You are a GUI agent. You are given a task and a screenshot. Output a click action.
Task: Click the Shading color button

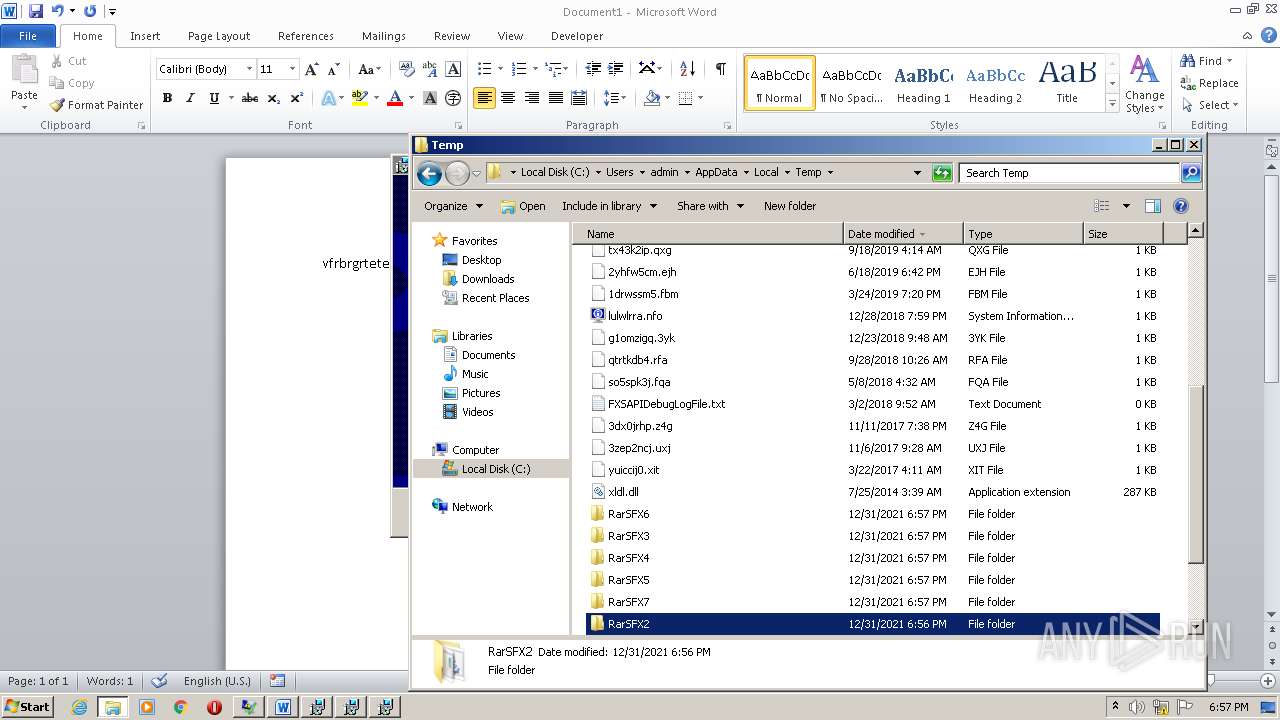(652, 98)
